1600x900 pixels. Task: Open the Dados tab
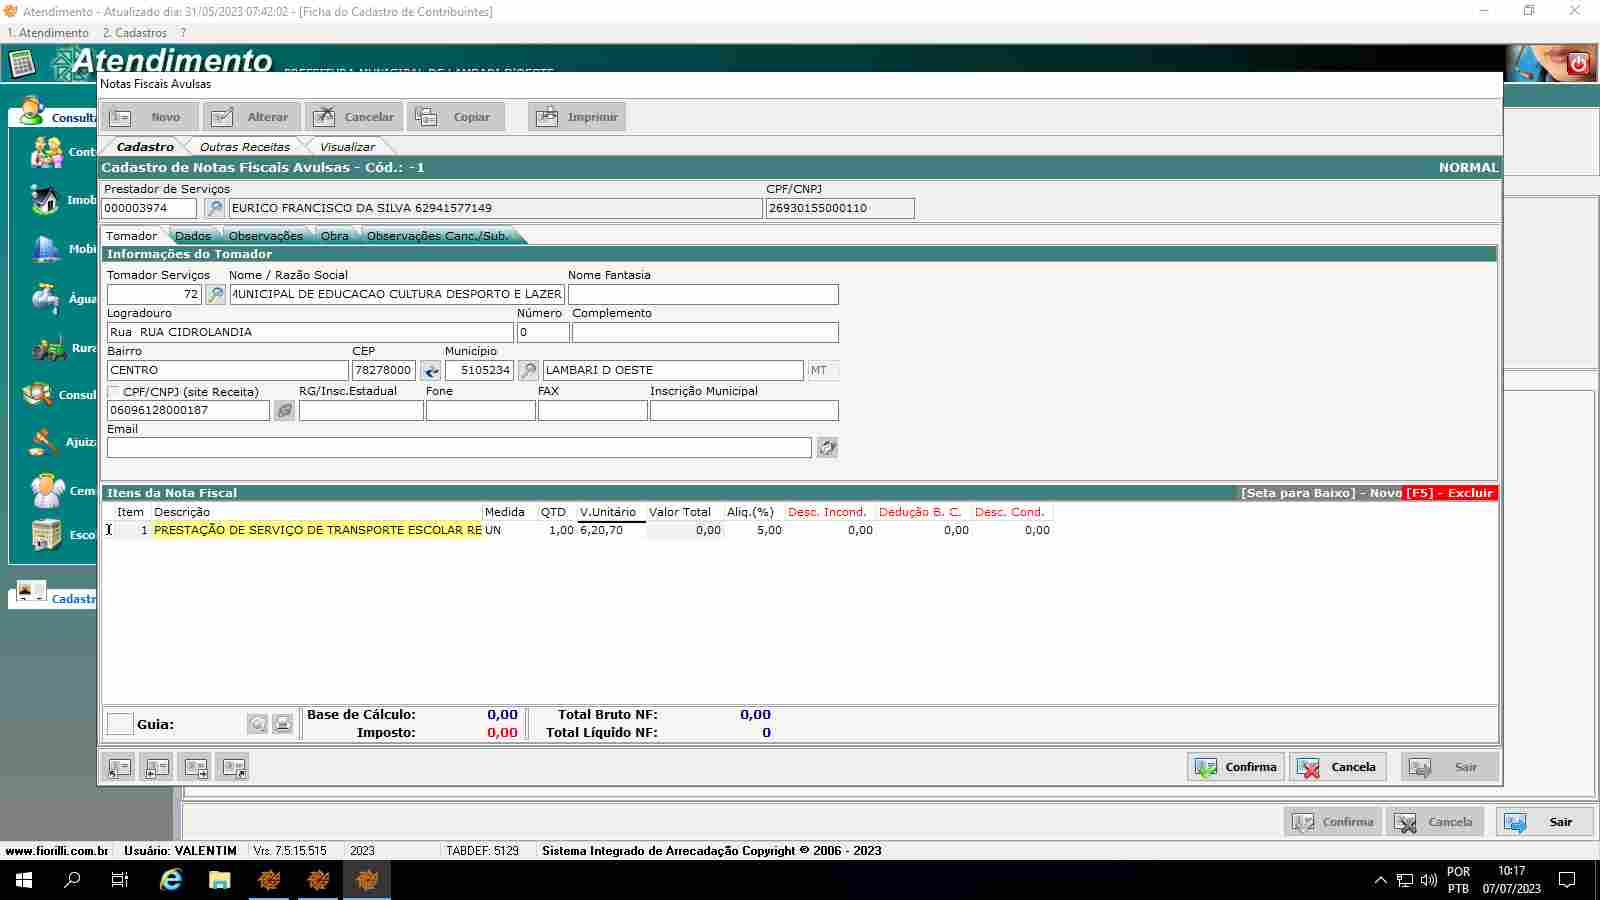pos(192,236)
